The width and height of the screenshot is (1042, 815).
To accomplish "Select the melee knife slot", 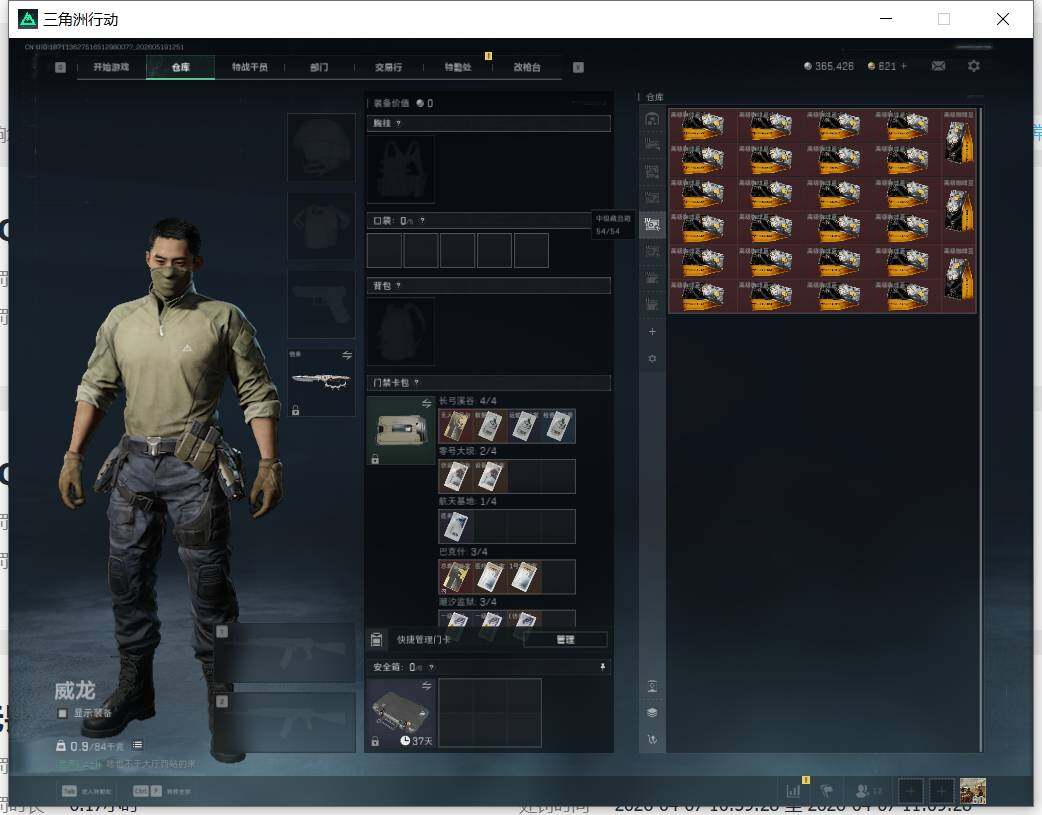I will 321,382.
